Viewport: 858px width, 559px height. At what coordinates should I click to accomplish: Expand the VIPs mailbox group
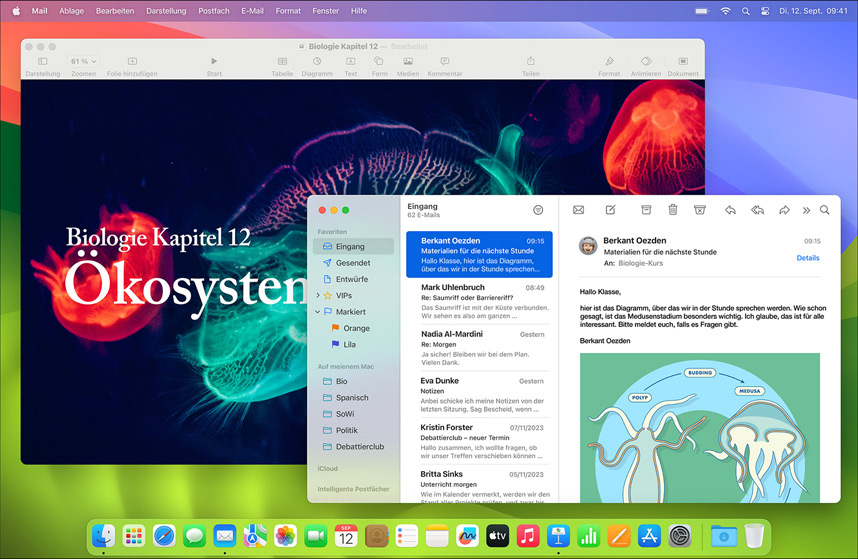[318, 296]
